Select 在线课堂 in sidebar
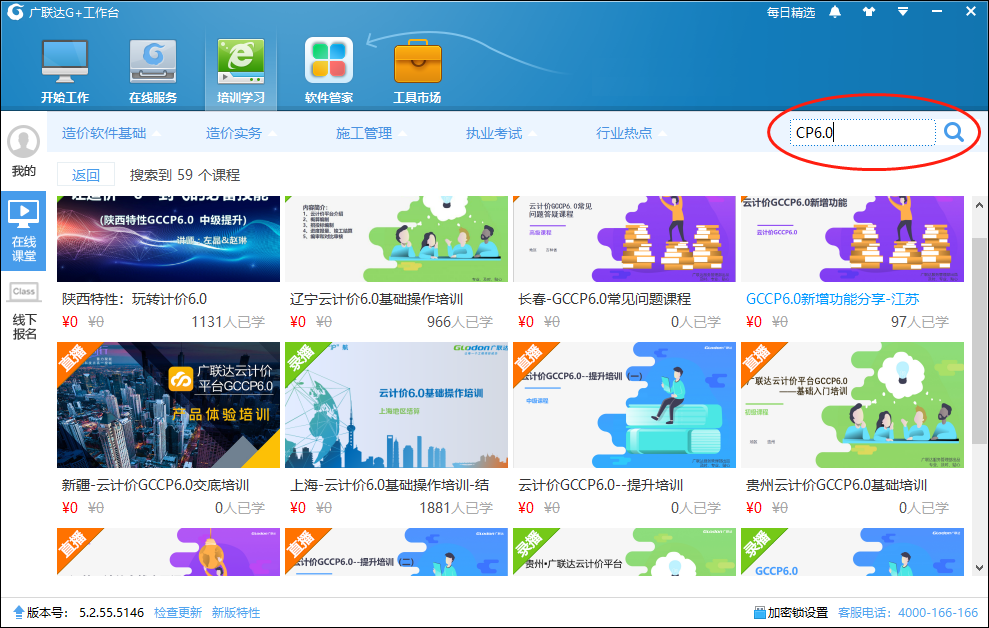The width and height of the screenshot is (989, 628). pyautogui.click(x=23, y=231)
